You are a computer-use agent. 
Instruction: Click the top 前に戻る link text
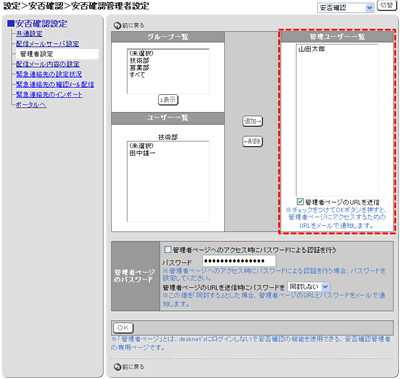coord(133,25)
